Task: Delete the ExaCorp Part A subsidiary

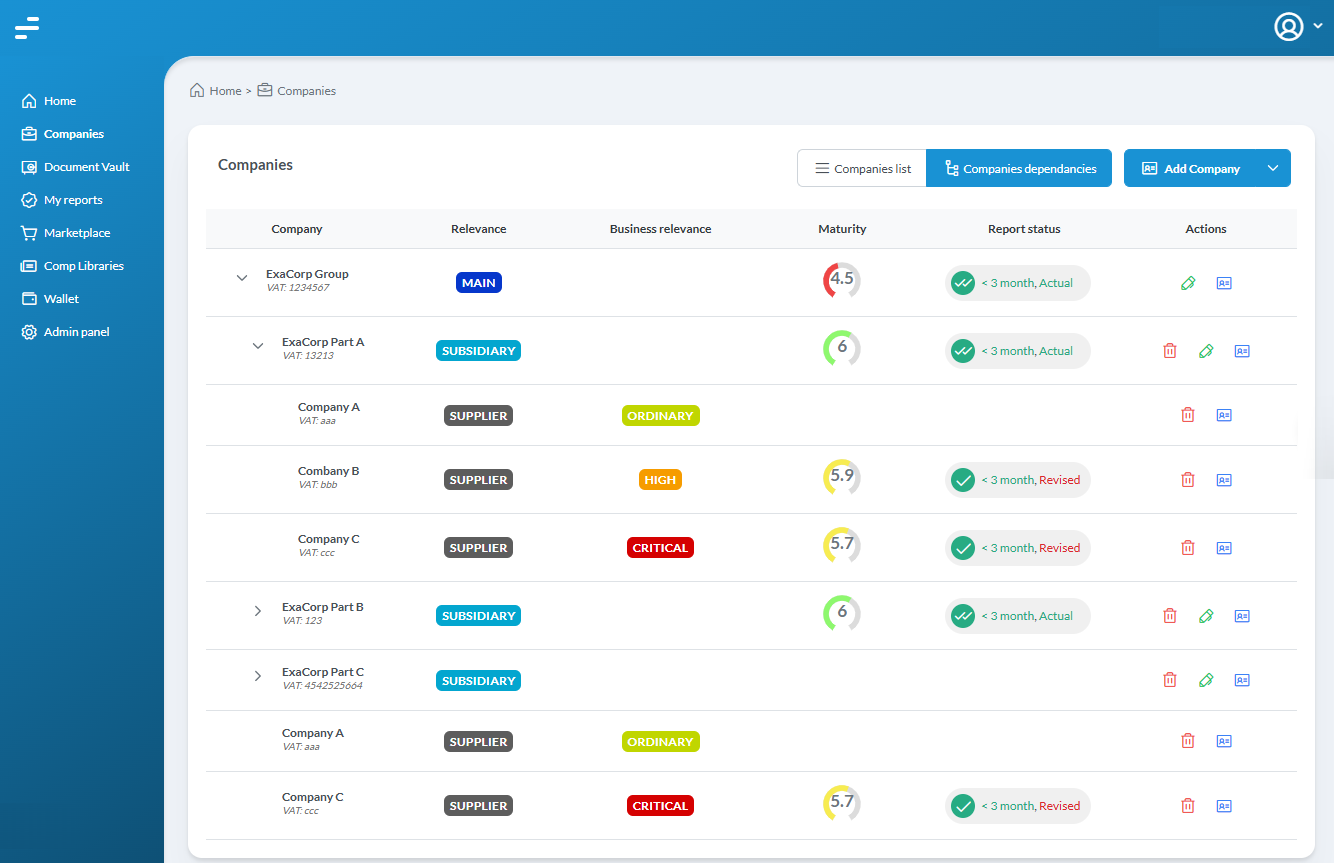Action: pyautogui.click(x=1169, y=351)
